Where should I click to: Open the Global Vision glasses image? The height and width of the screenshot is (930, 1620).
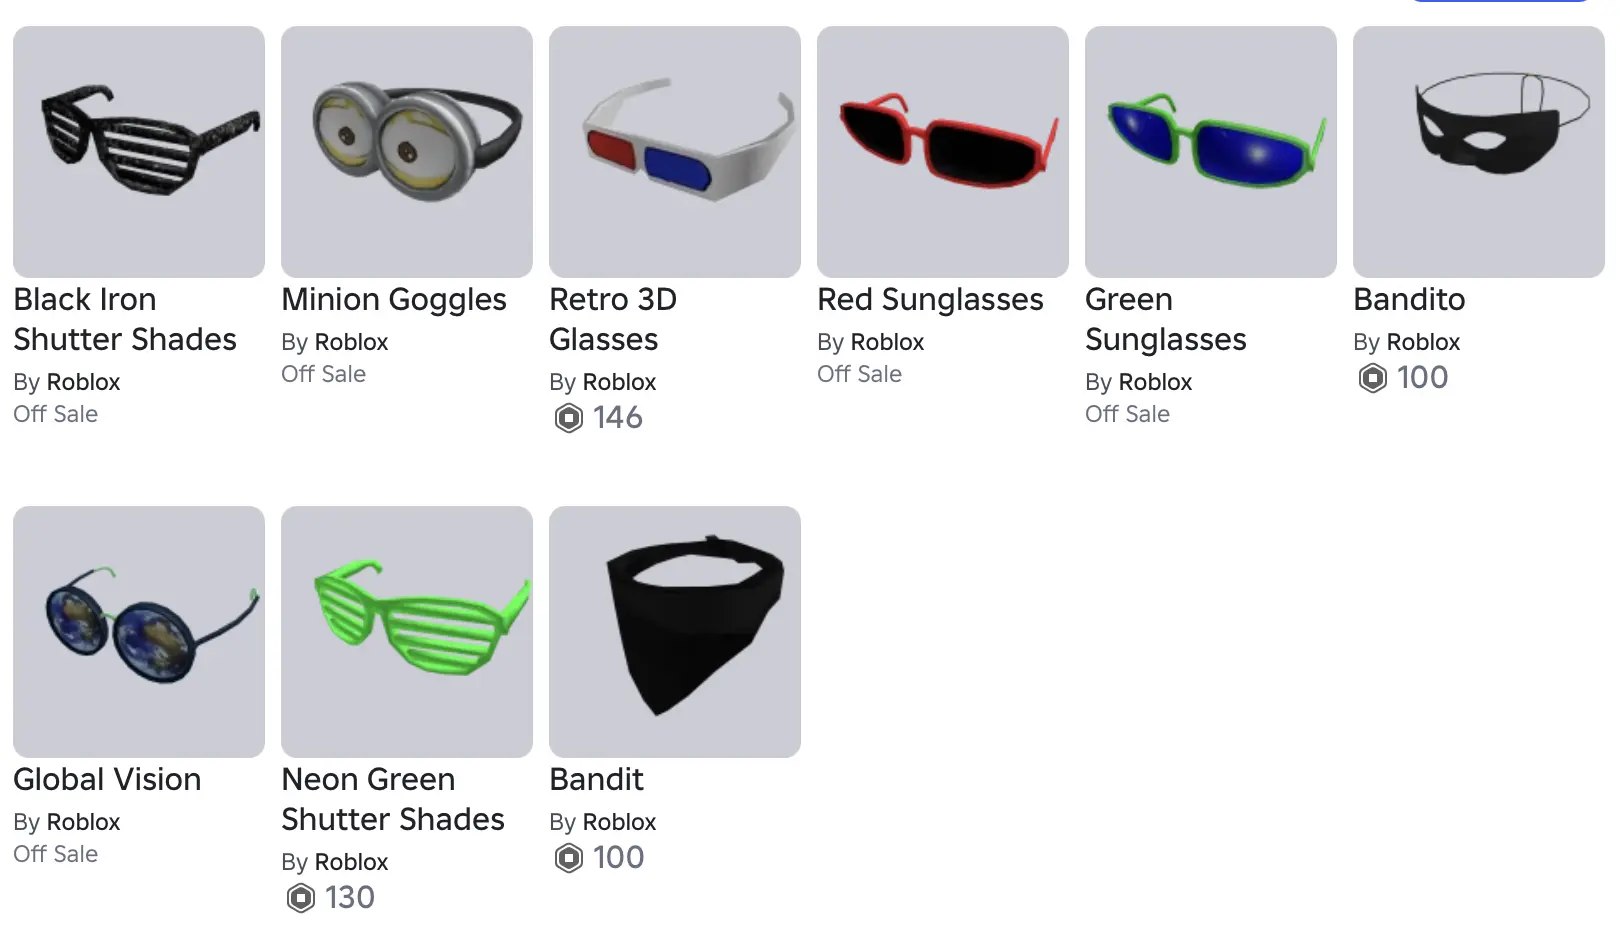(139, 632)
